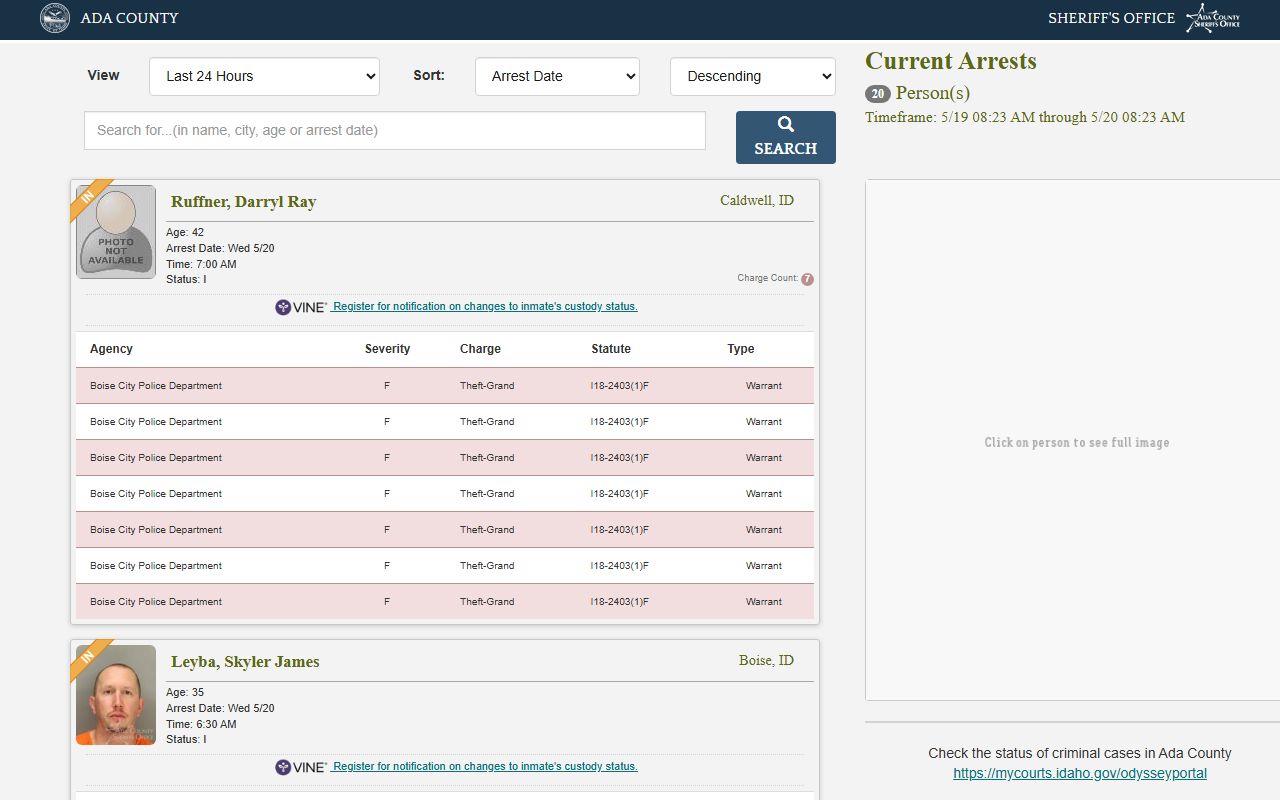Click the Timeframe 5/19 through 5/20 text
This screenshot has width=1280, height=800.
tap(1025, 117)
